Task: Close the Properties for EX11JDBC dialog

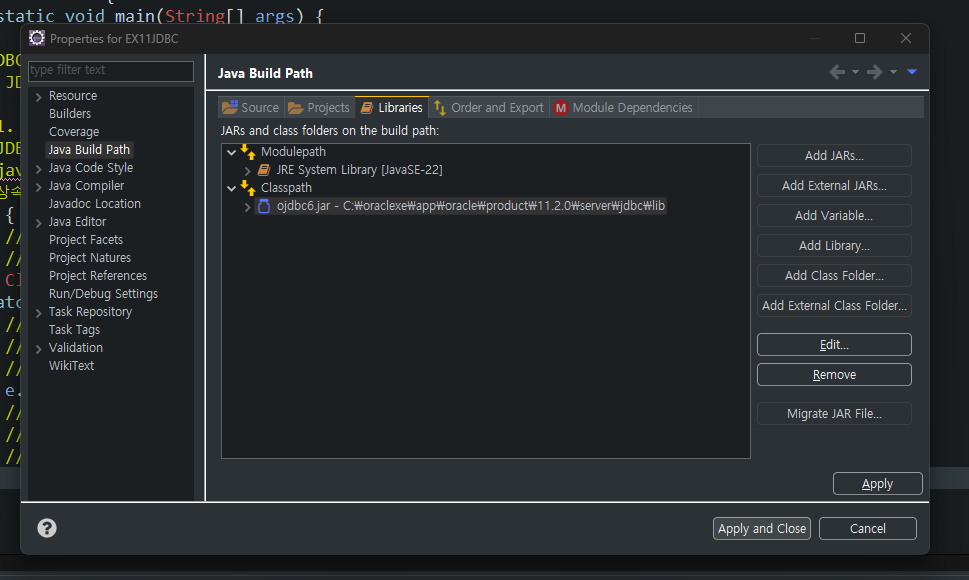Action: pos(906,38)
